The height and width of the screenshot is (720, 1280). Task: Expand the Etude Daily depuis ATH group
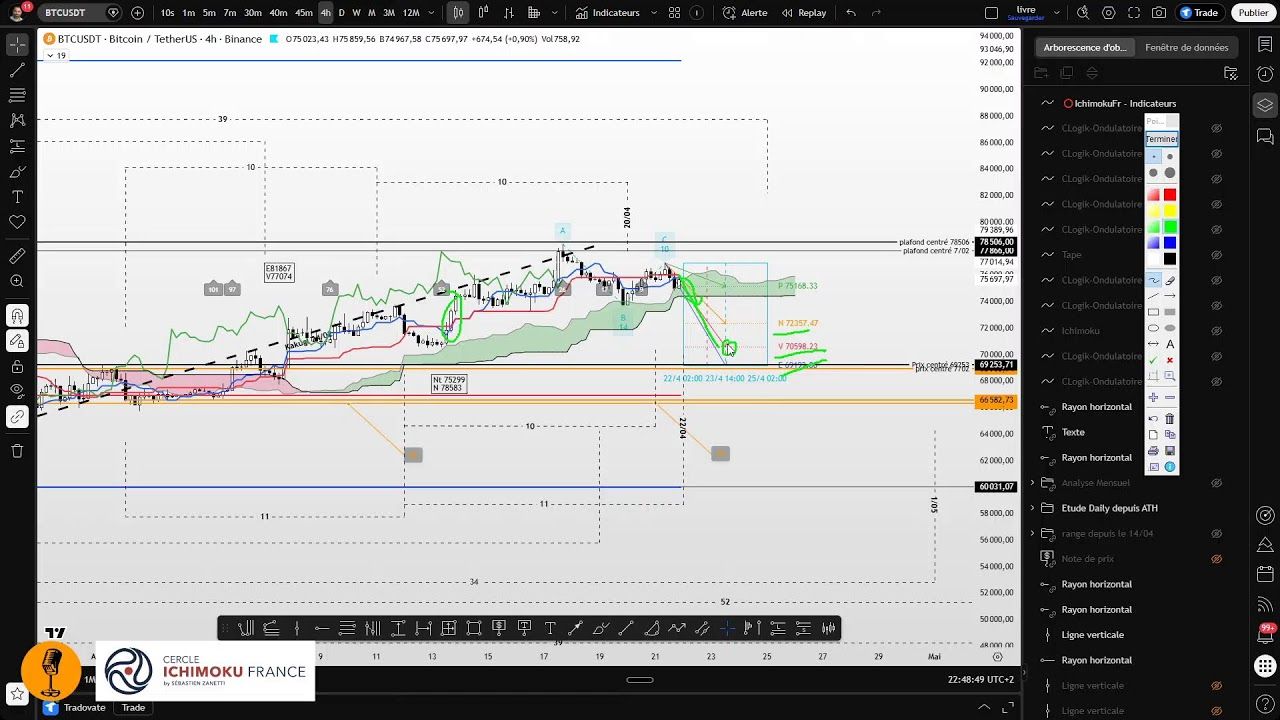point(1033,508)
